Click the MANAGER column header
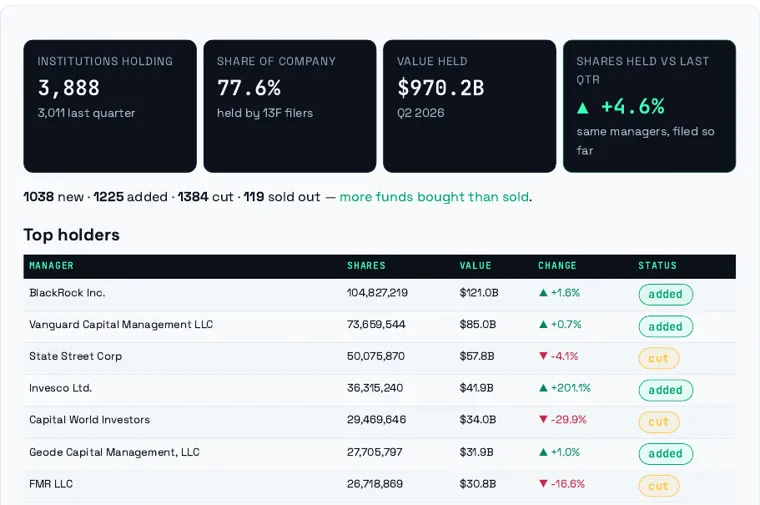This screenshot has width=760, height=505. [51, 266]
